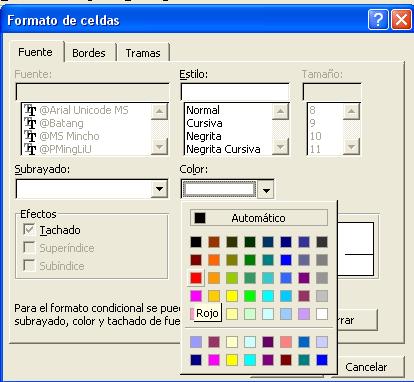This screenshot has width=414, height=382.
Task: Click the Fuente list scroll-down arrow
Action: click(x=159, y=147)
